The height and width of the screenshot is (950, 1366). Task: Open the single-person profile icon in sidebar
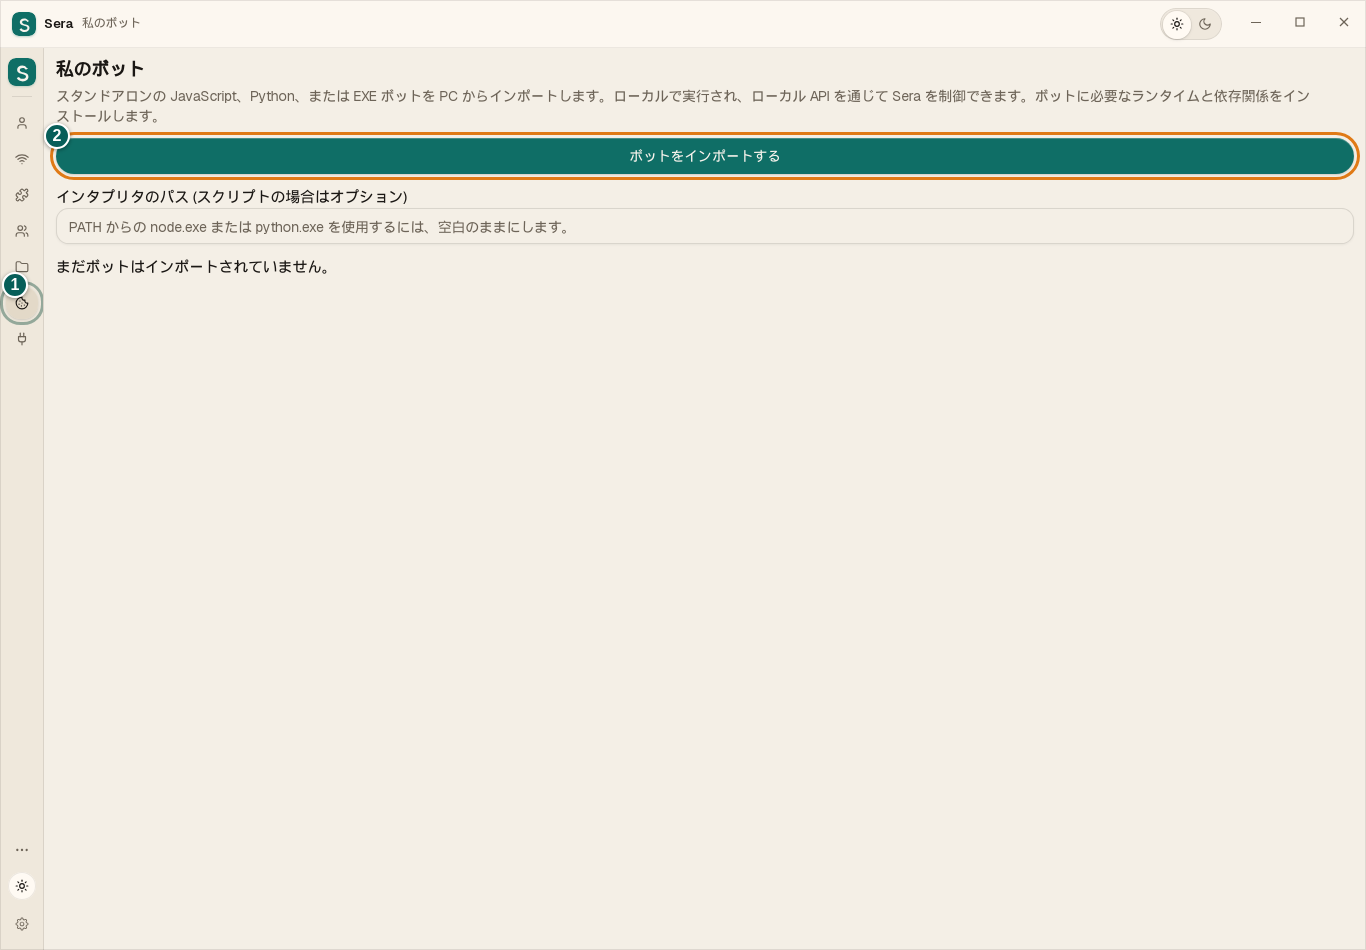22,123
